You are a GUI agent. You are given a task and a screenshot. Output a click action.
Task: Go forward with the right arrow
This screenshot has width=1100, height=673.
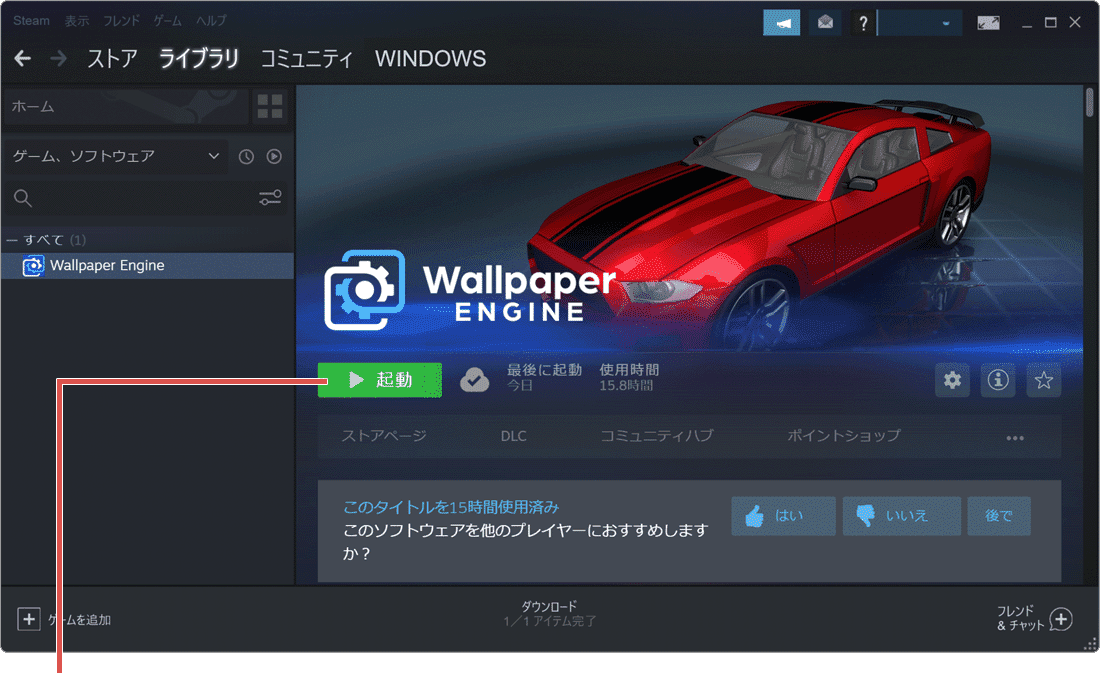pos(59,58)
